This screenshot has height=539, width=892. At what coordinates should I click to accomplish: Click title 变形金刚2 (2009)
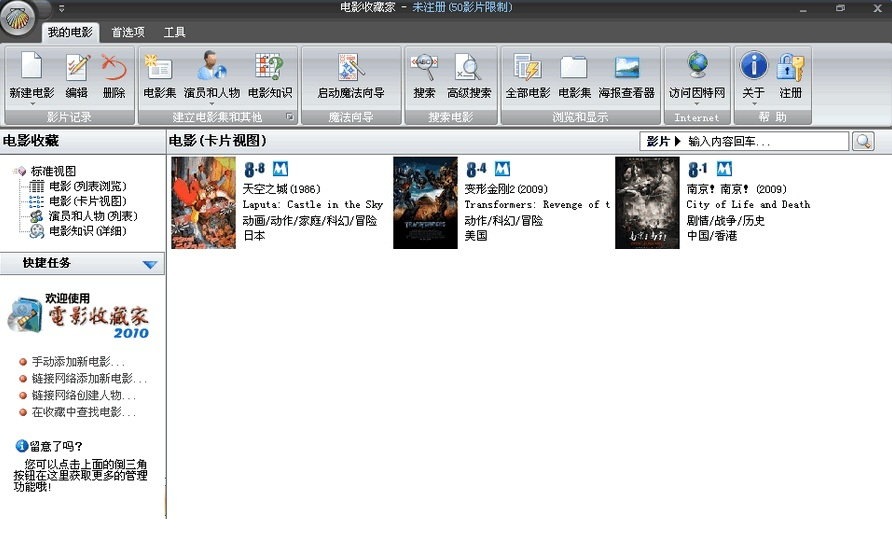506,189
